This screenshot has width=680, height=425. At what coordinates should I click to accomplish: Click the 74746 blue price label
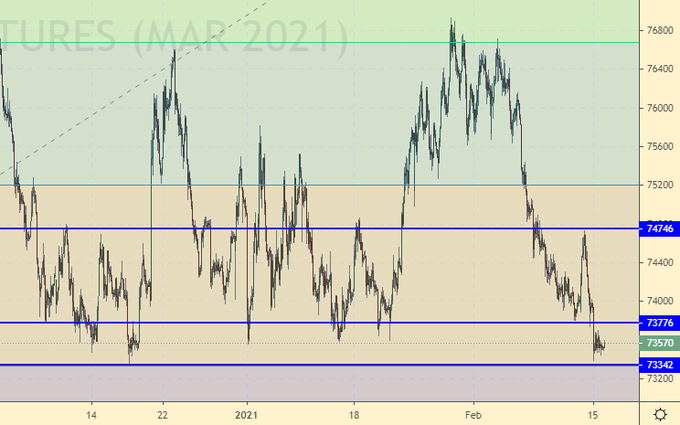660,229
